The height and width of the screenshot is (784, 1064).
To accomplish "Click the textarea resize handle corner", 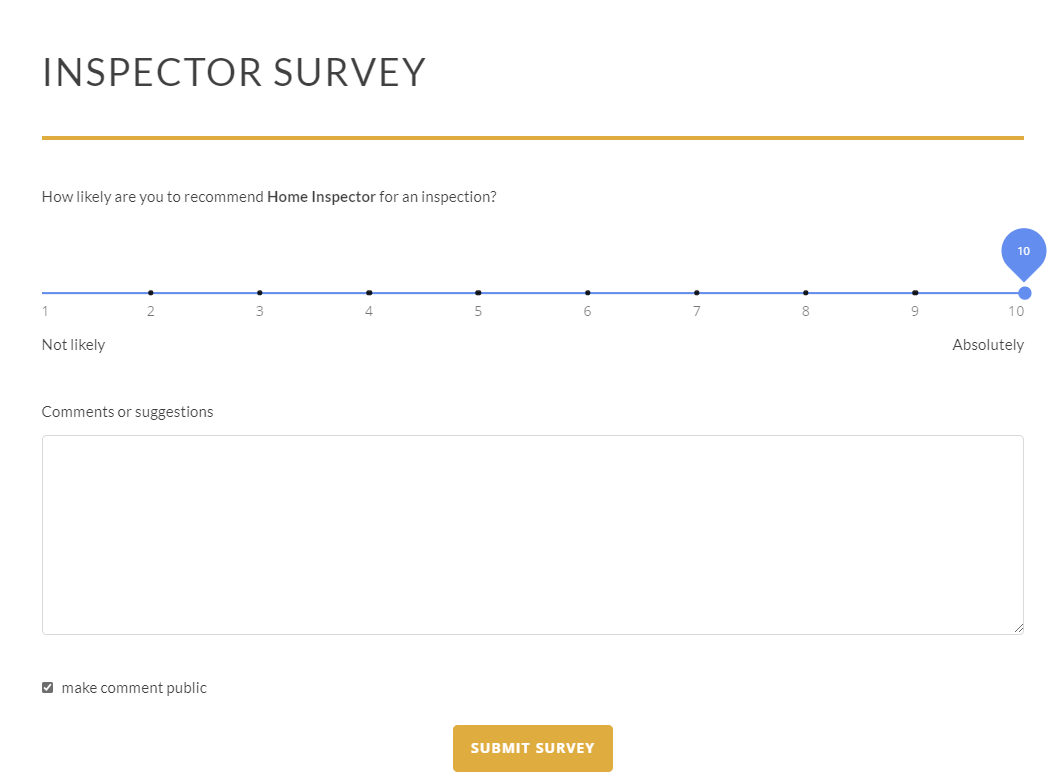I will (1019, 629).
